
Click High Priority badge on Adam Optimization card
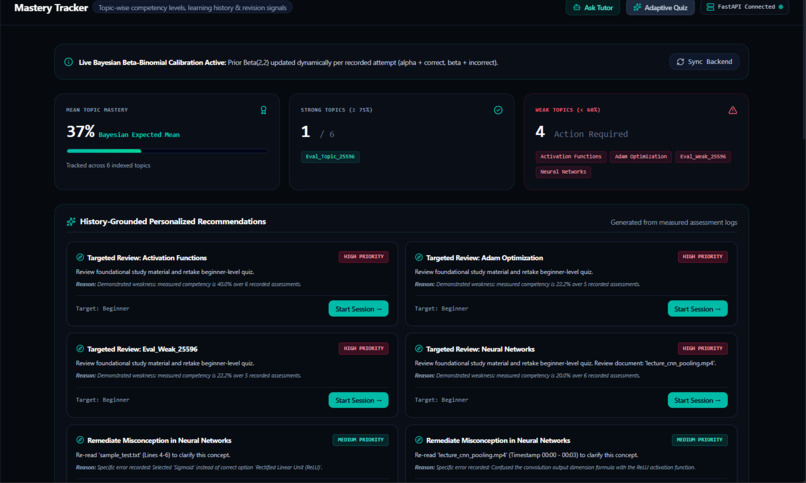[x=702, y=256]
